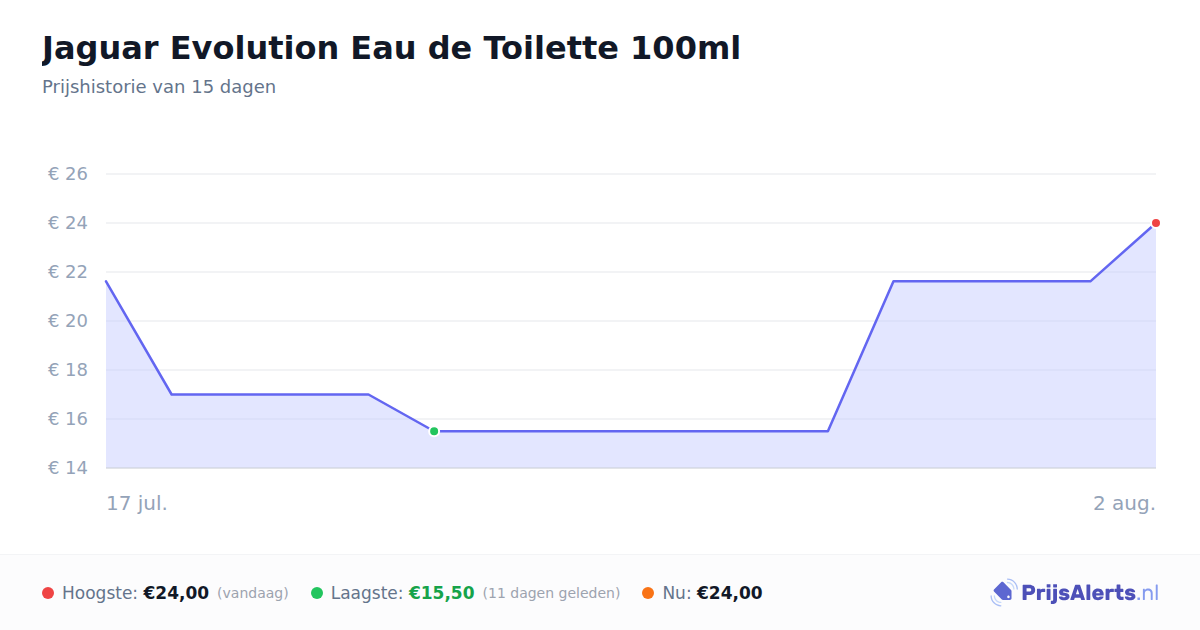Click the Prijshistorie van 15 dagen subtitle
Image resolution: width=1200 pixels, height=630 pixels.
[159, 87]
